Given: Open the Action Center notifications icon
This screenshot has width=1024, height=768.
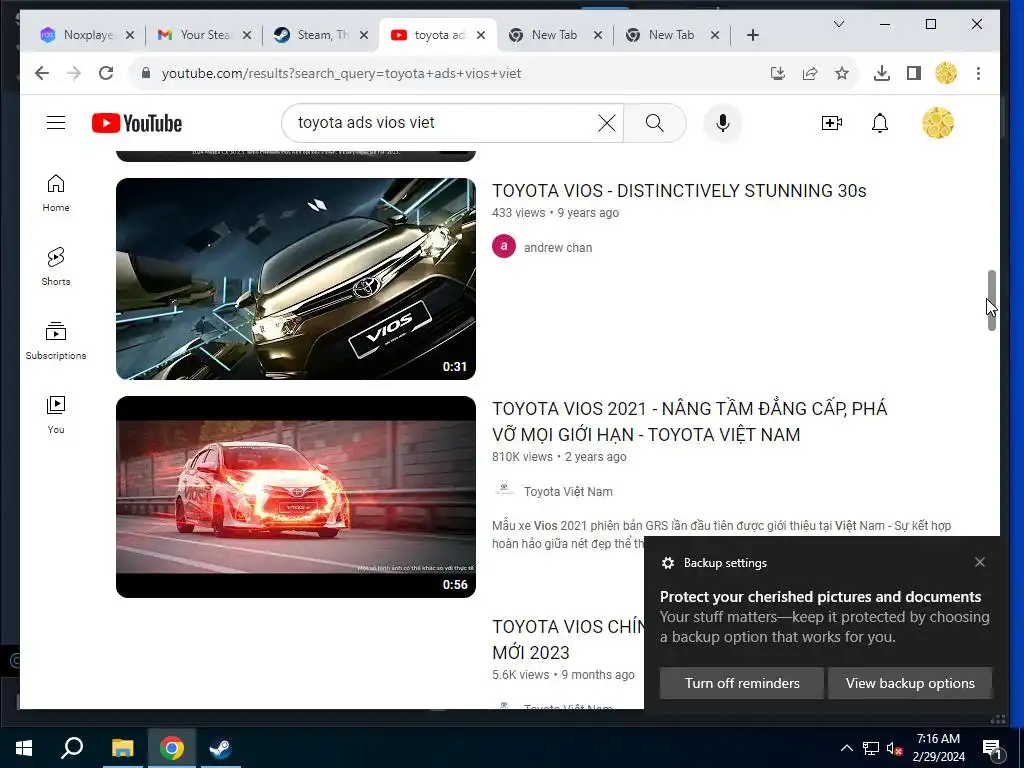Looking at the screenshot, I should click(x=991, y=748).
